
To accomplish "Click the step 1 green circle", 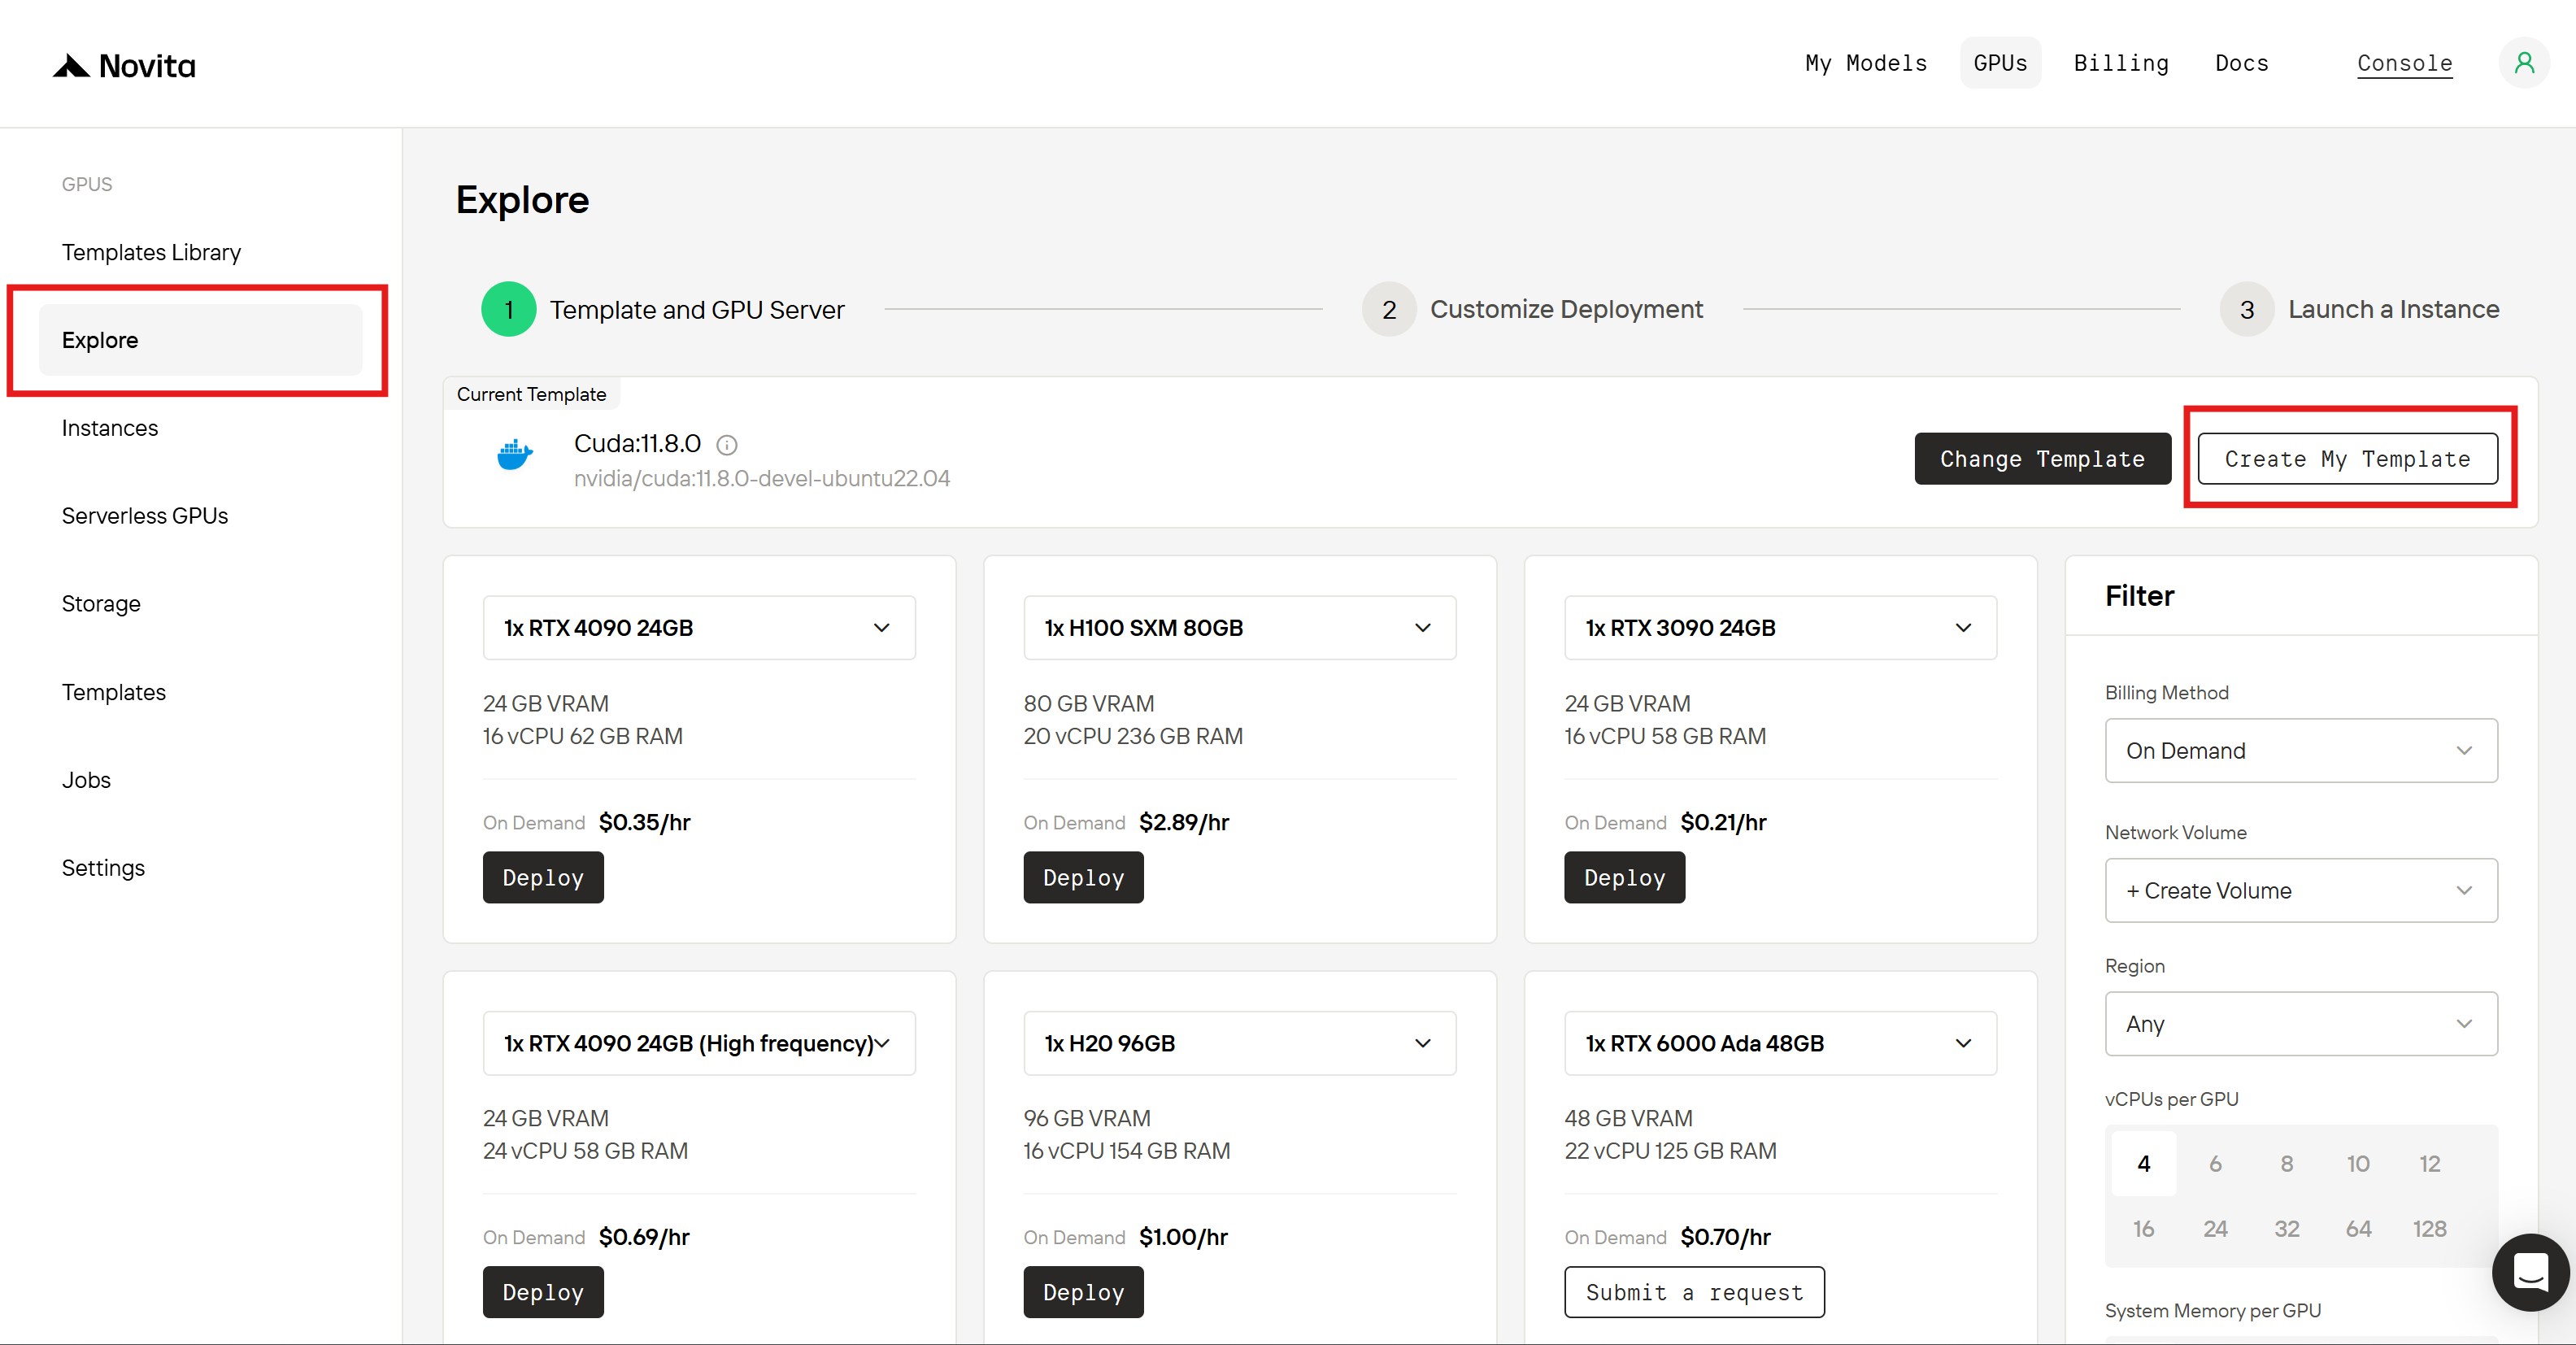I will (x=508, y=309).
